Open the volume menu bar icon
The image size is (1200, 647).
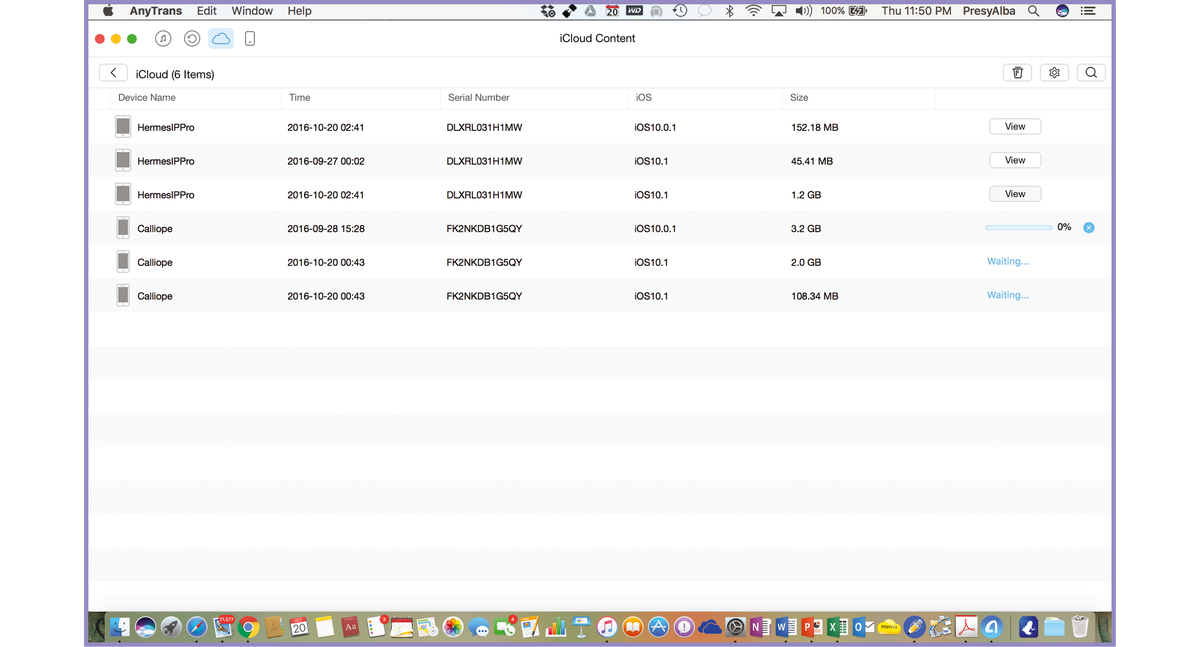(803, 11)
